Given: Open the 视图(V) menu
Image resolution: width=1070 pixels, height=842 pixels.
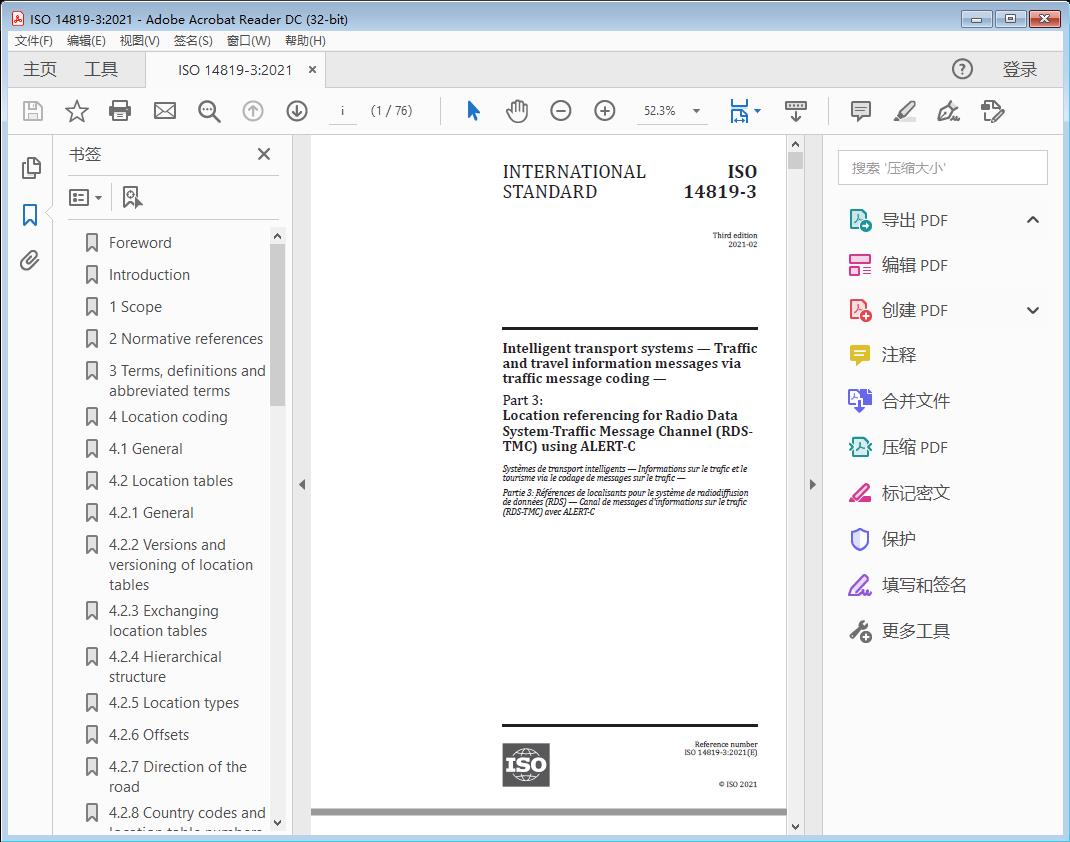Looking at the screenshot, I should (139, 40).
